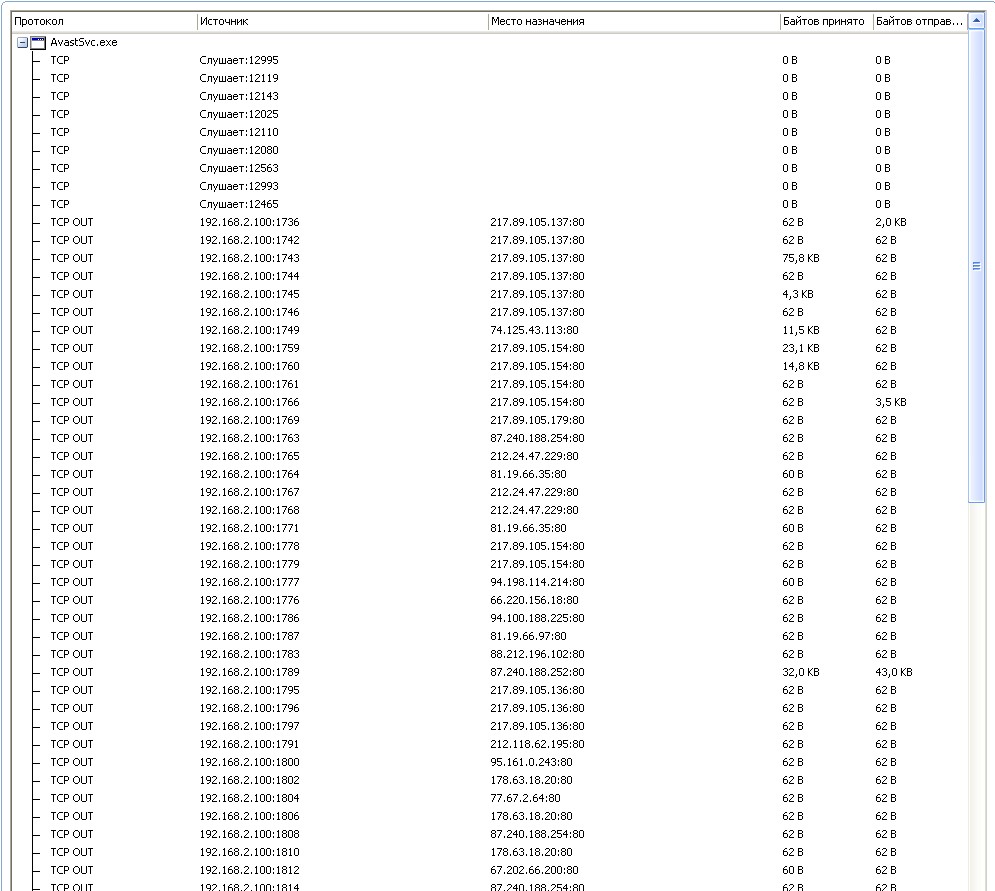Image resolution: width=995 pixels, height=891 pixels.
Task: Select destination 67.202.66.200:80
Action: pos(534,870)
